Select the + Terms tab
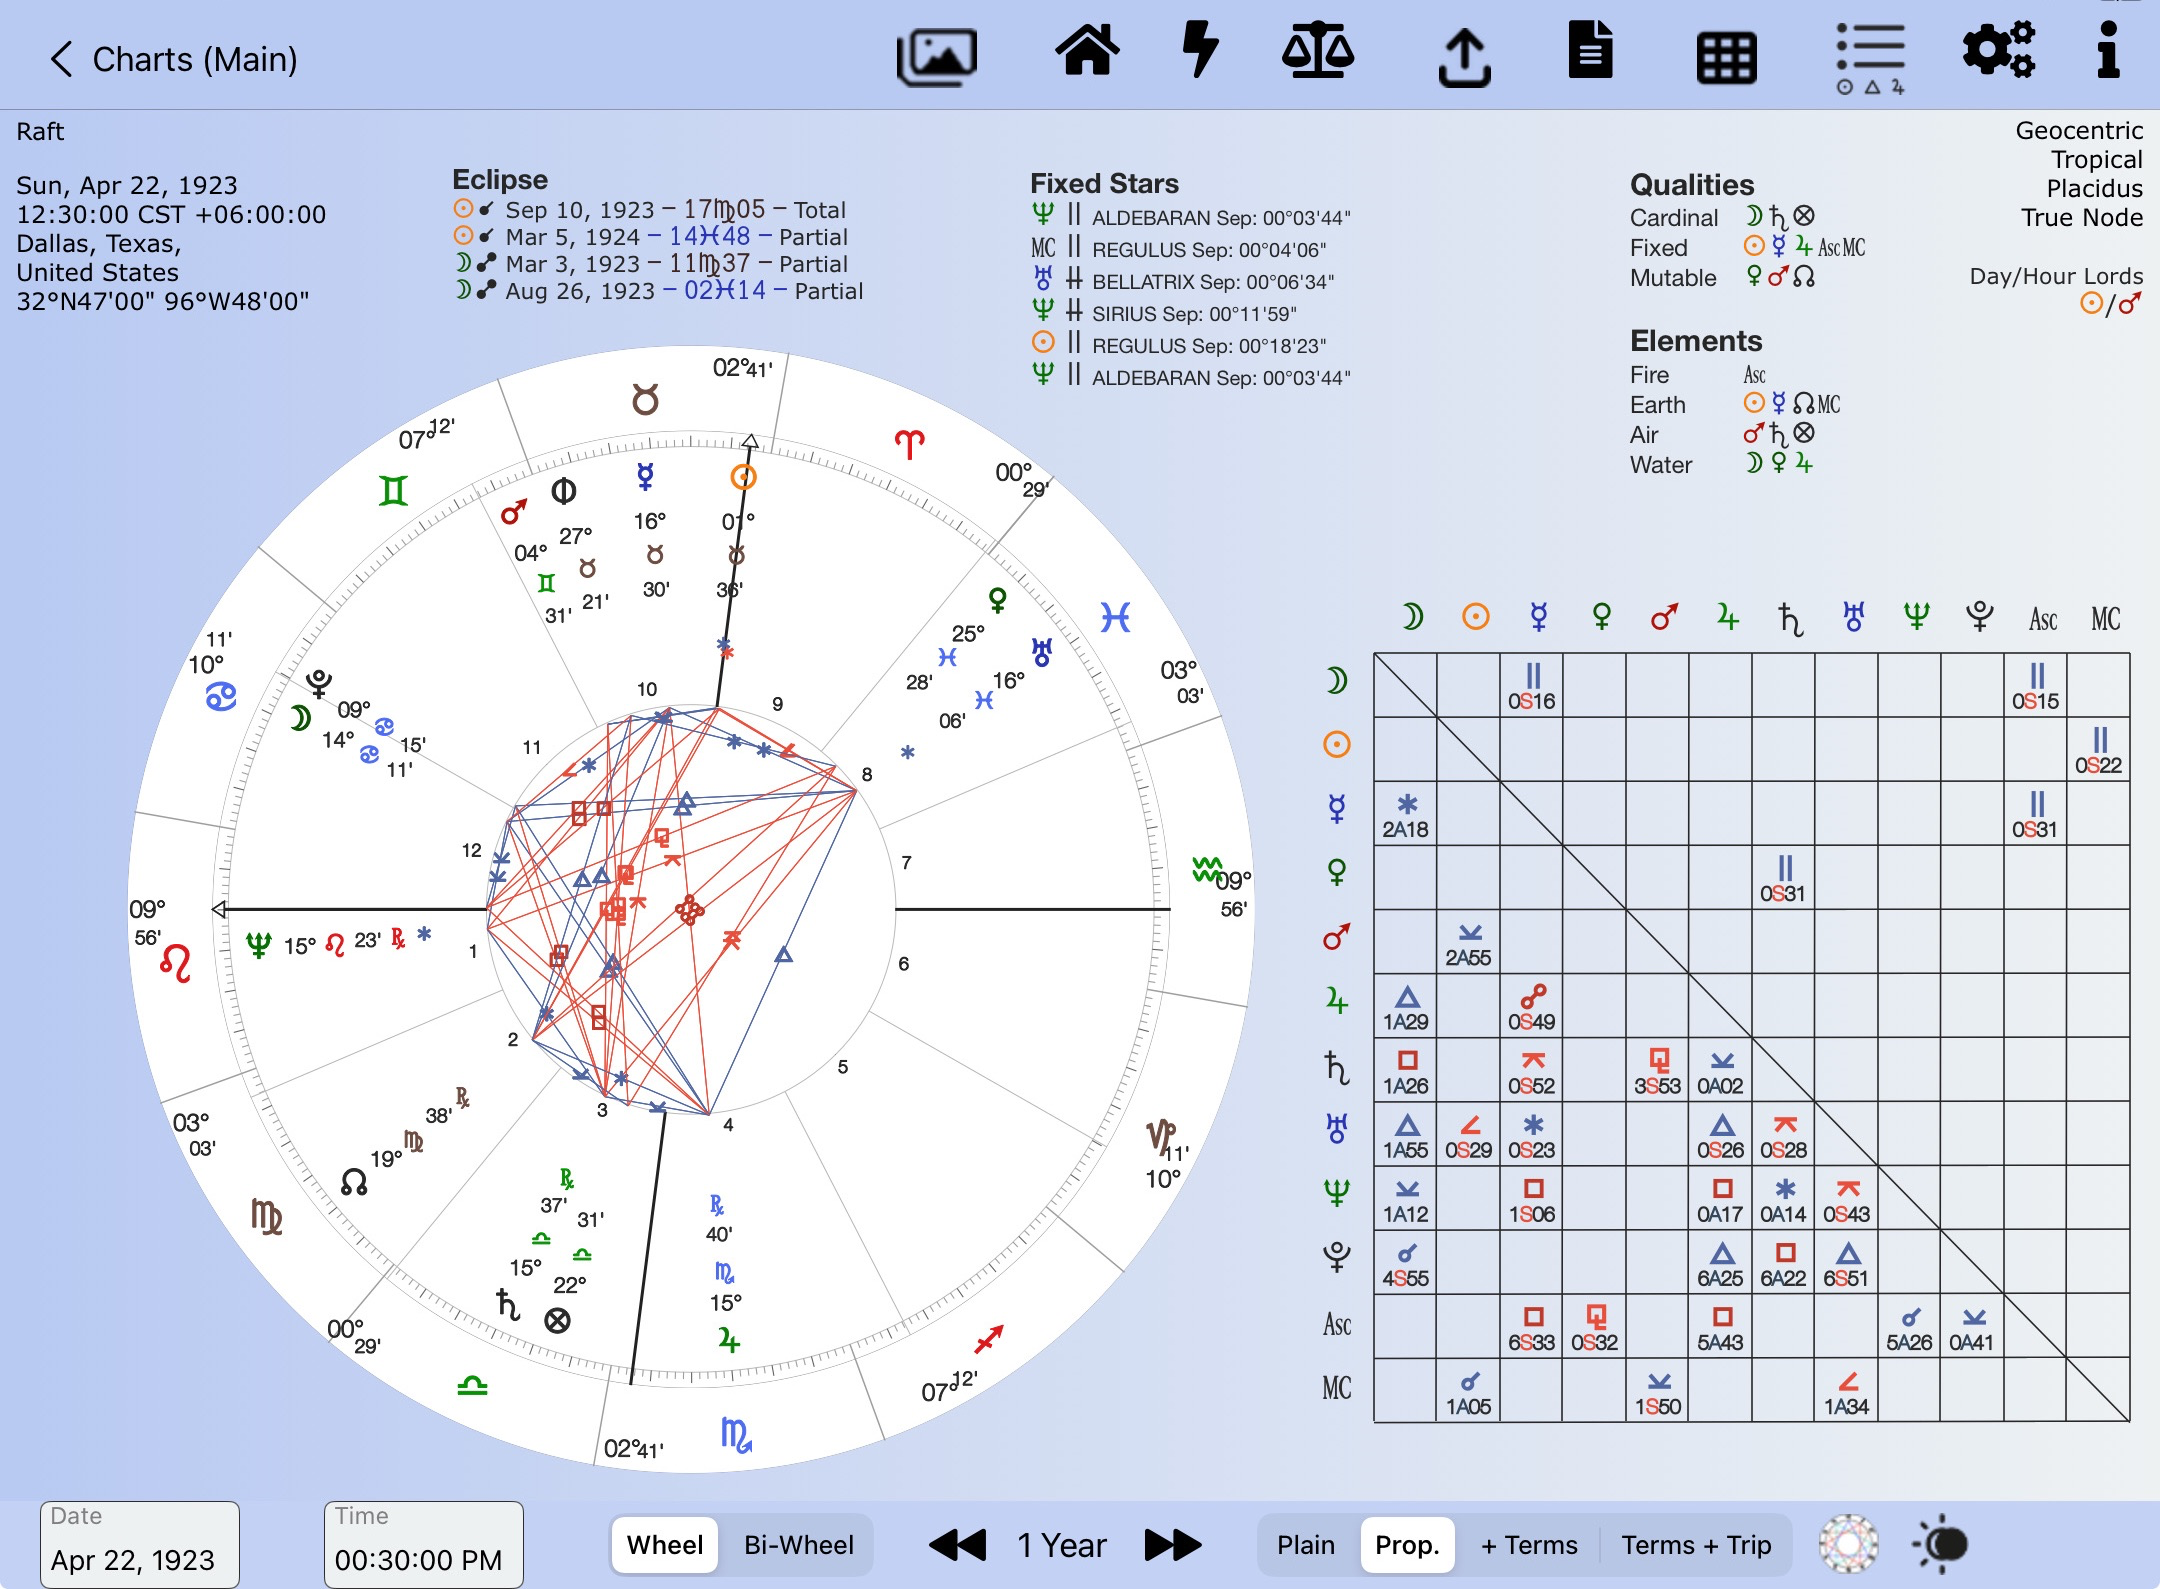Viewport: 2160px width, 1589px height. coord(1528,1545)
